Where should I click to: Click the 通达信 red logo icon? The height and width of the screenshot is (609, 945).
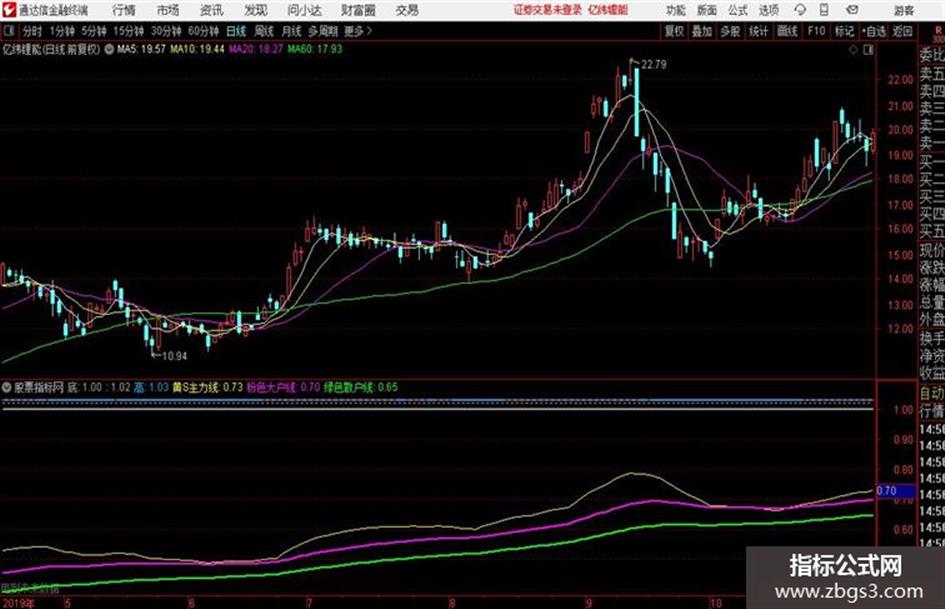click(9, 10)
